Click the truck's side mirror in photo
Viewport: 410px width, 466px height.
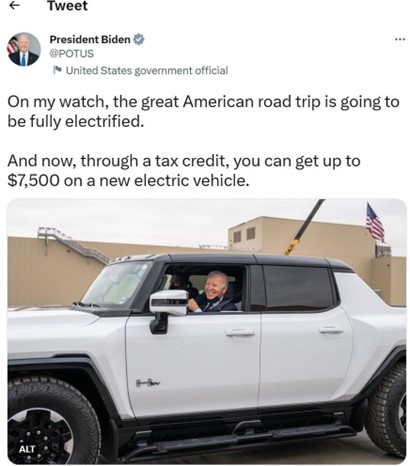coord(167,311)
